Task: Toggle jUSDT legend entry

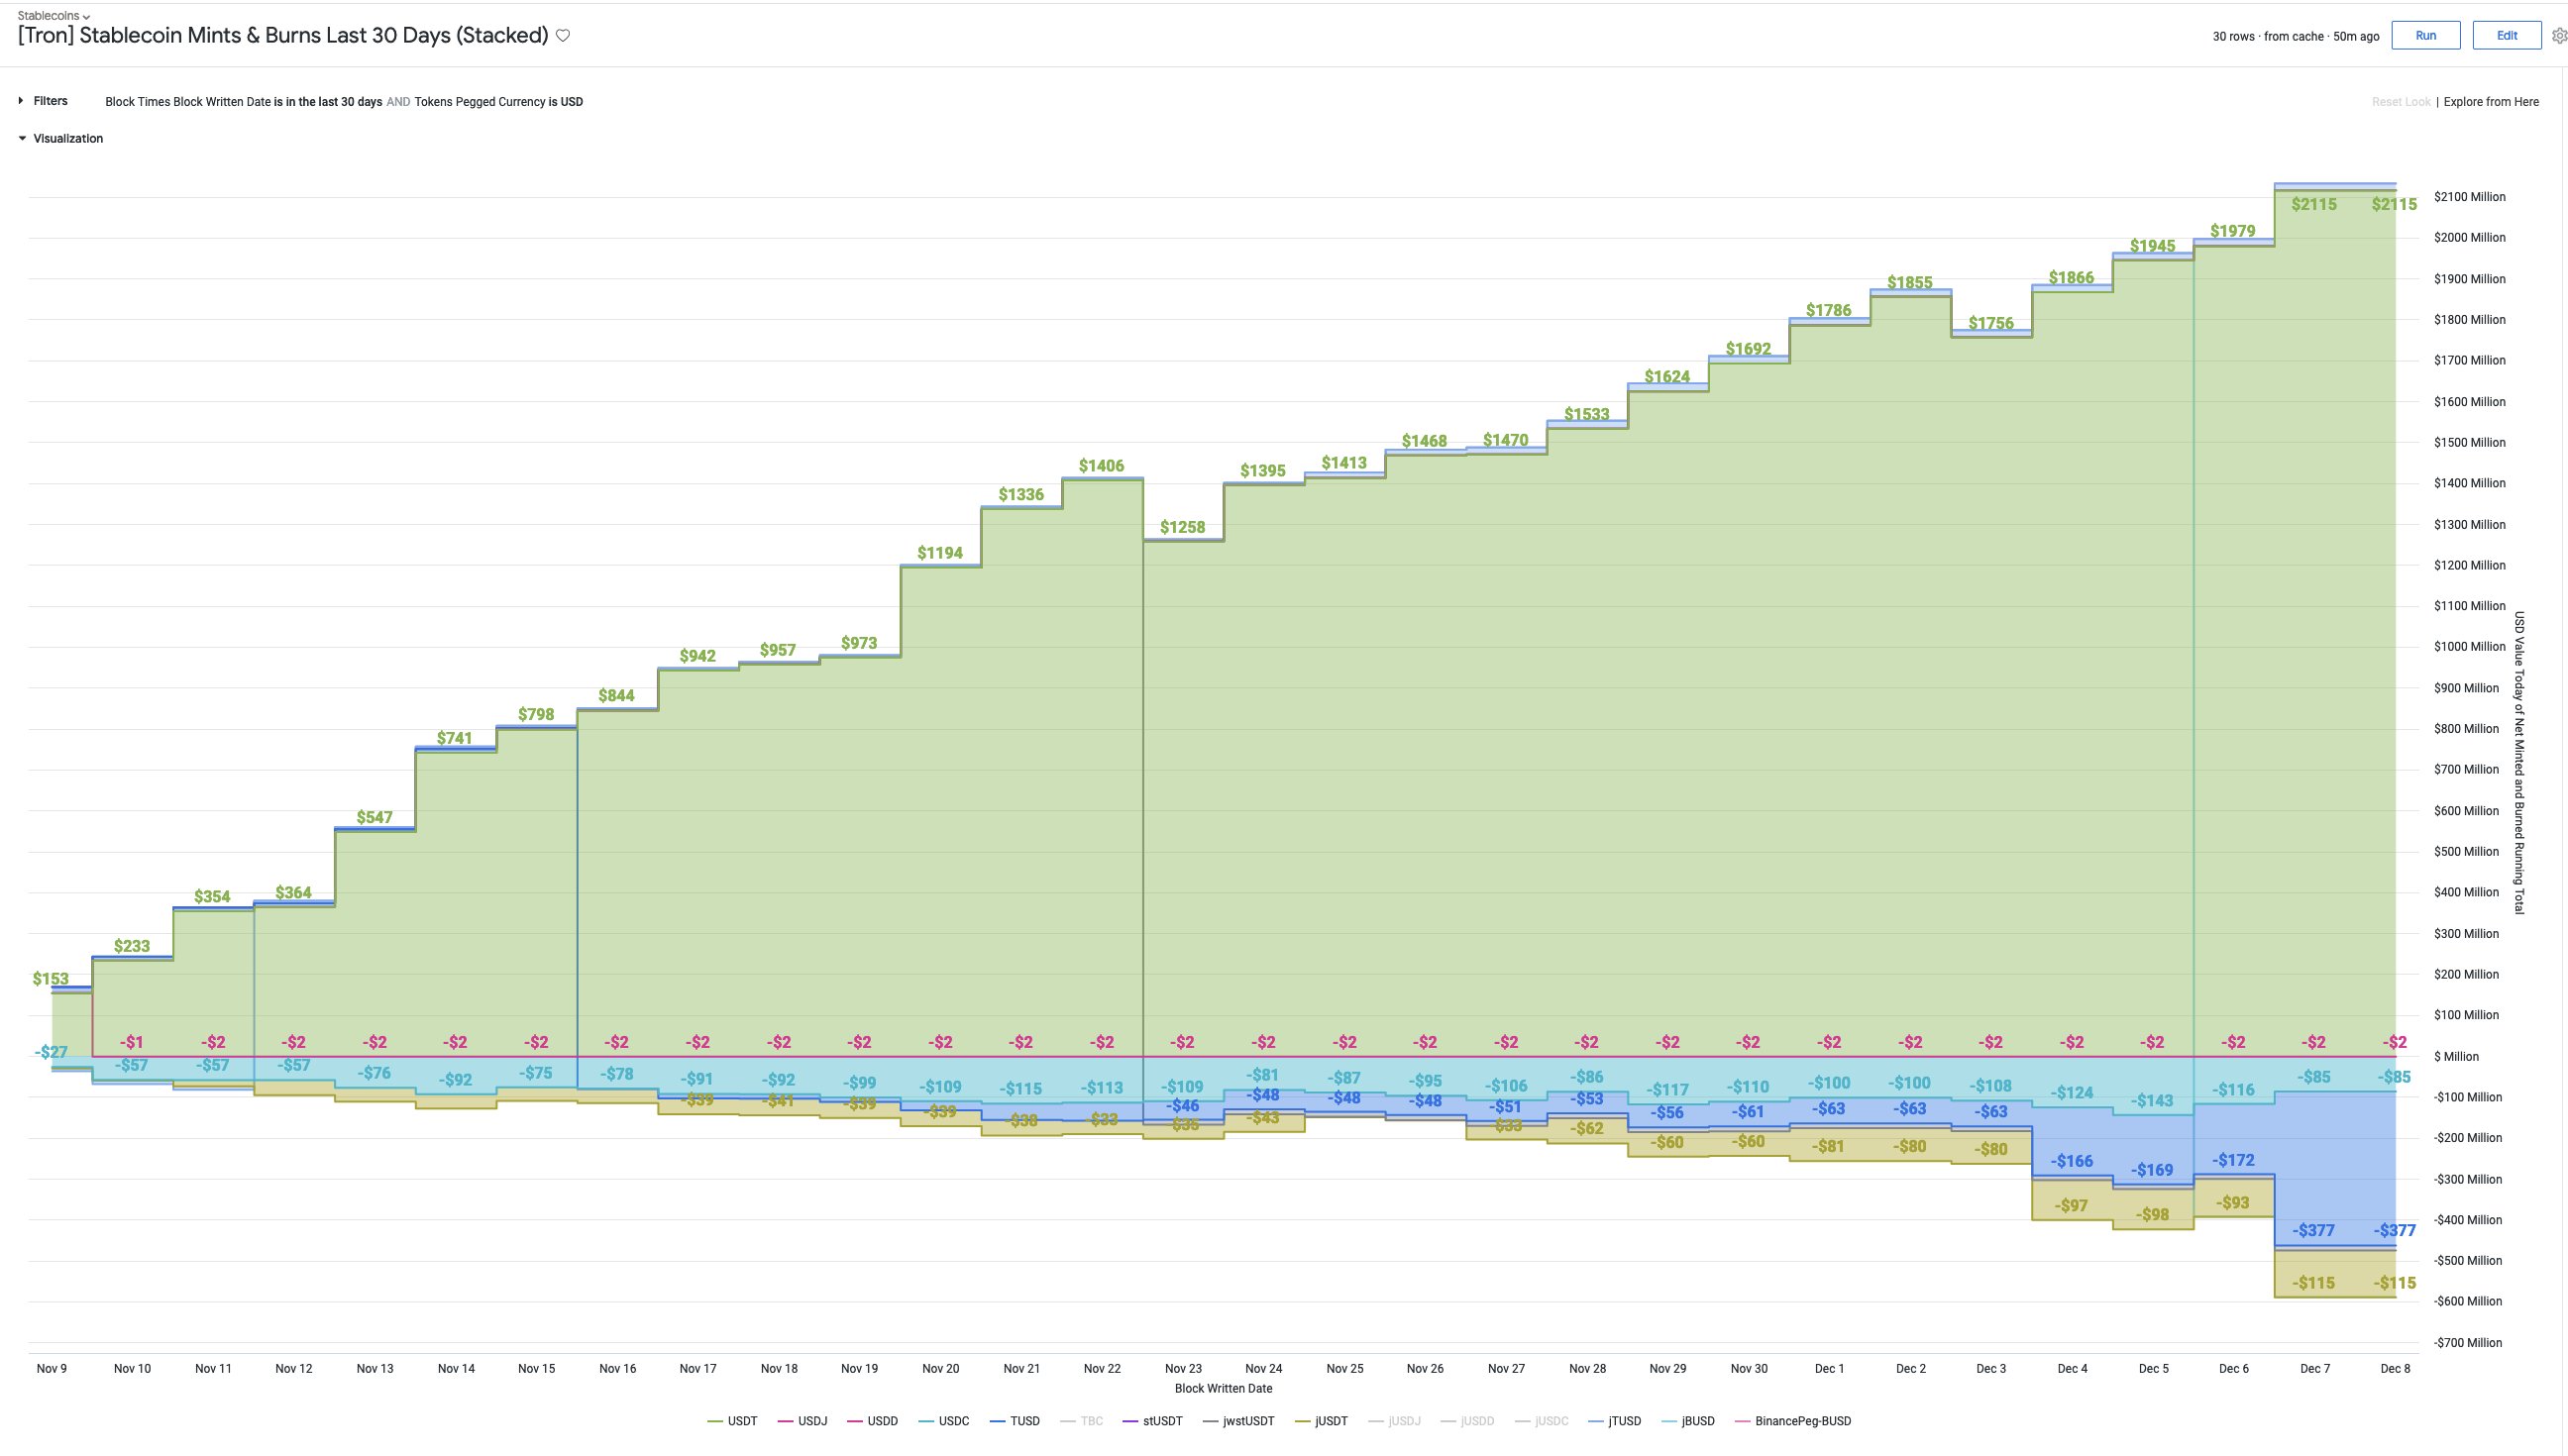Action: click(x=1330, y=1421)
